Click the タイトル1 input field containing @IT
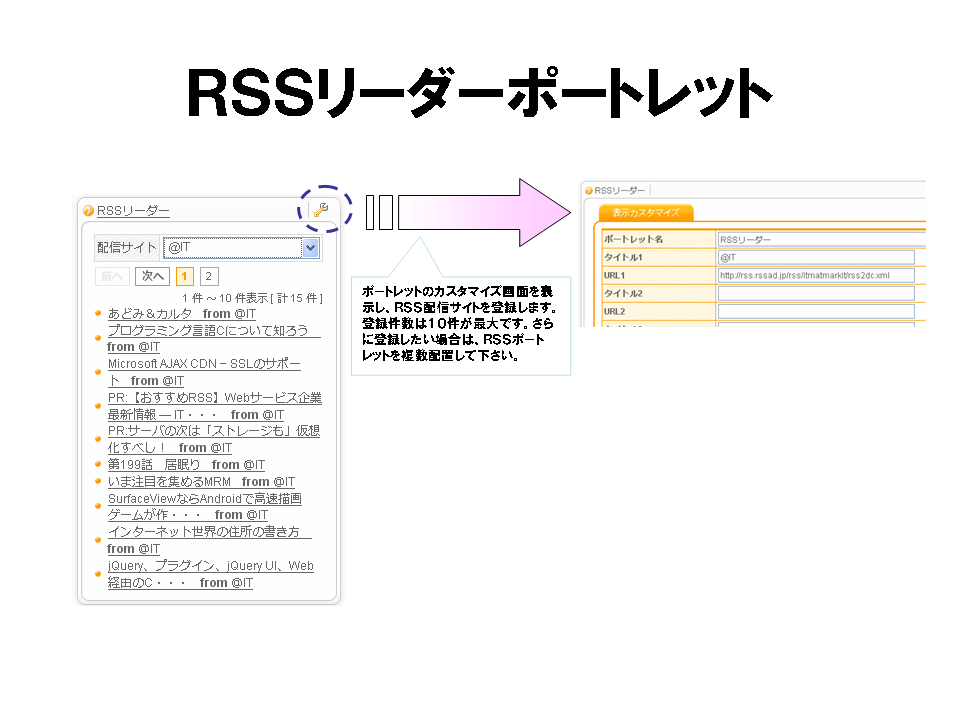This screenshot has height=720, width=960. (x=816, y=258)
